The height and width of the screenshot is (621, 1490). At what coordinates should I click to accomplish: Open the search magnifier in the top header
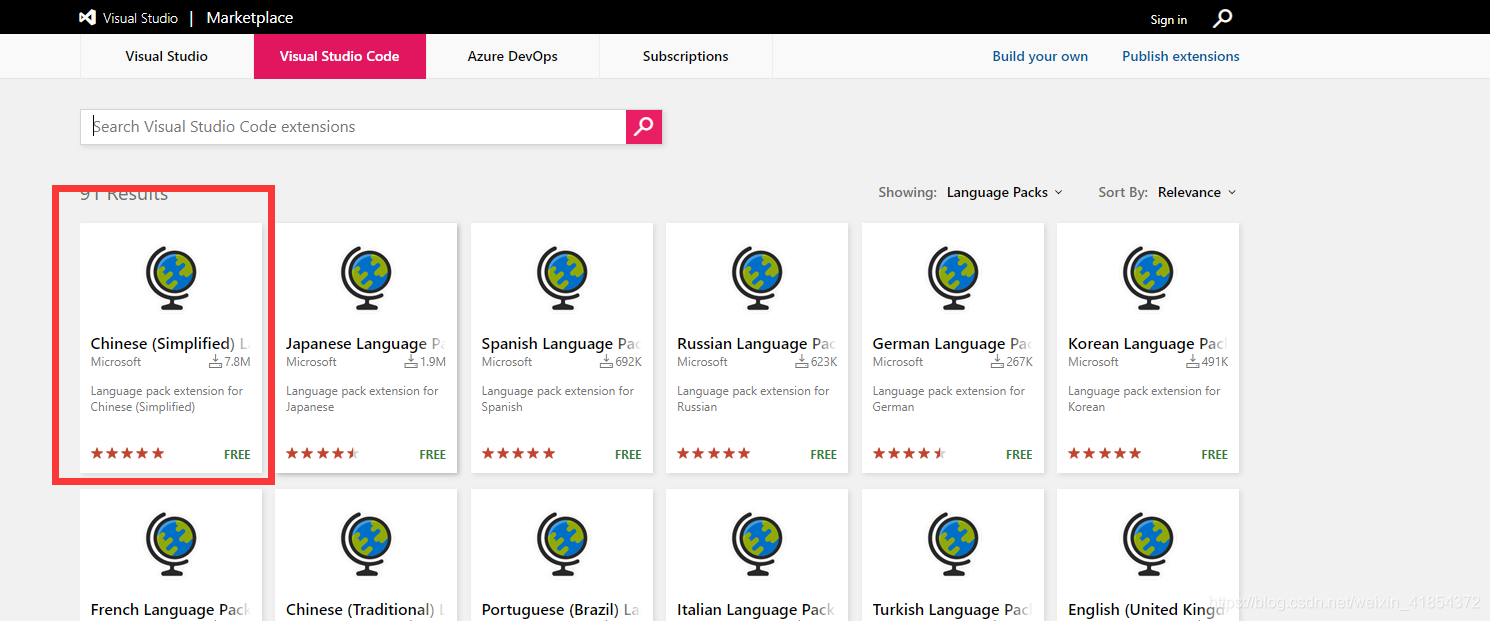tap(1223, 18)
